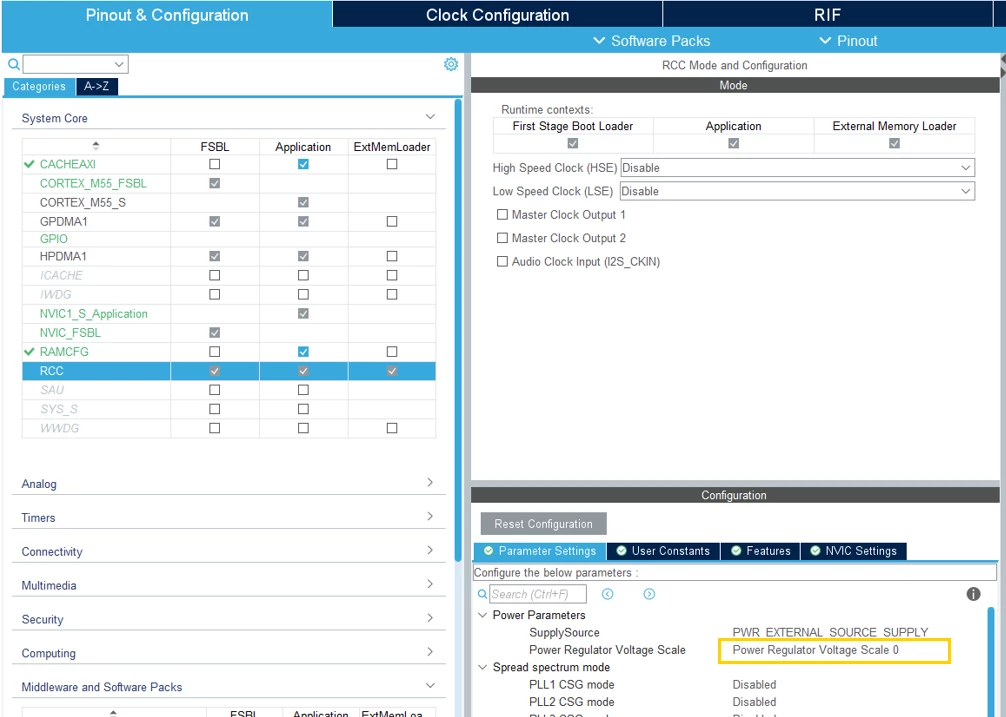Open High Speed Clock (HSE) dropdown
The height and width of the screenshot is (717, 1006).
(x=797, y=167)
